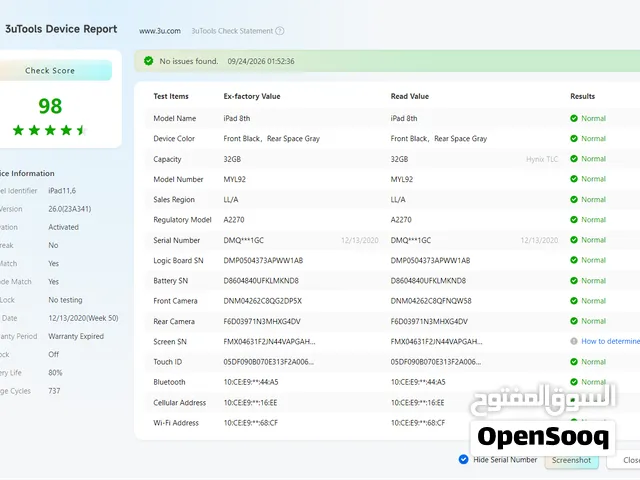
Task: Click the Ex-factory Value column header
Action: pos(252,96)
